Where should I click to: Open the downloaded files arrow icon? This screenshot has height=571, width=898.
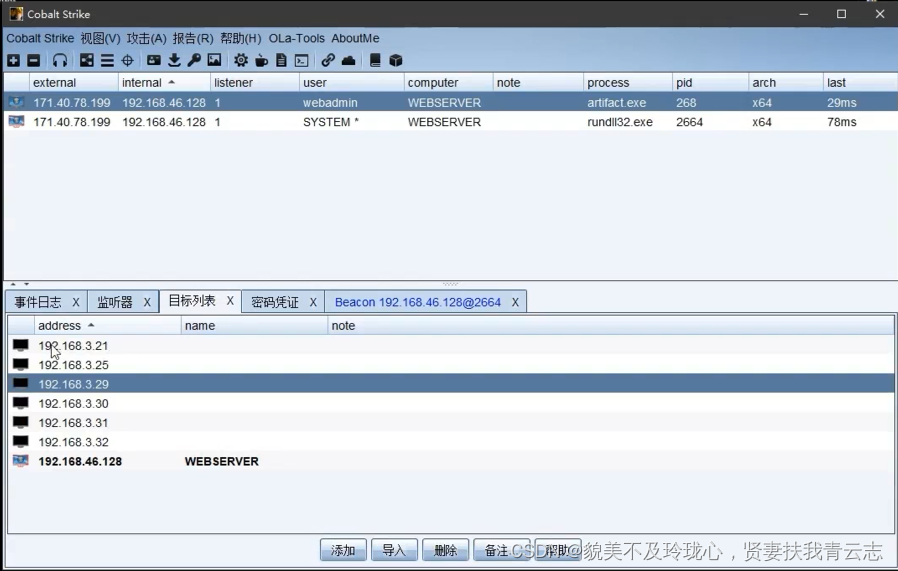point(174,60)
